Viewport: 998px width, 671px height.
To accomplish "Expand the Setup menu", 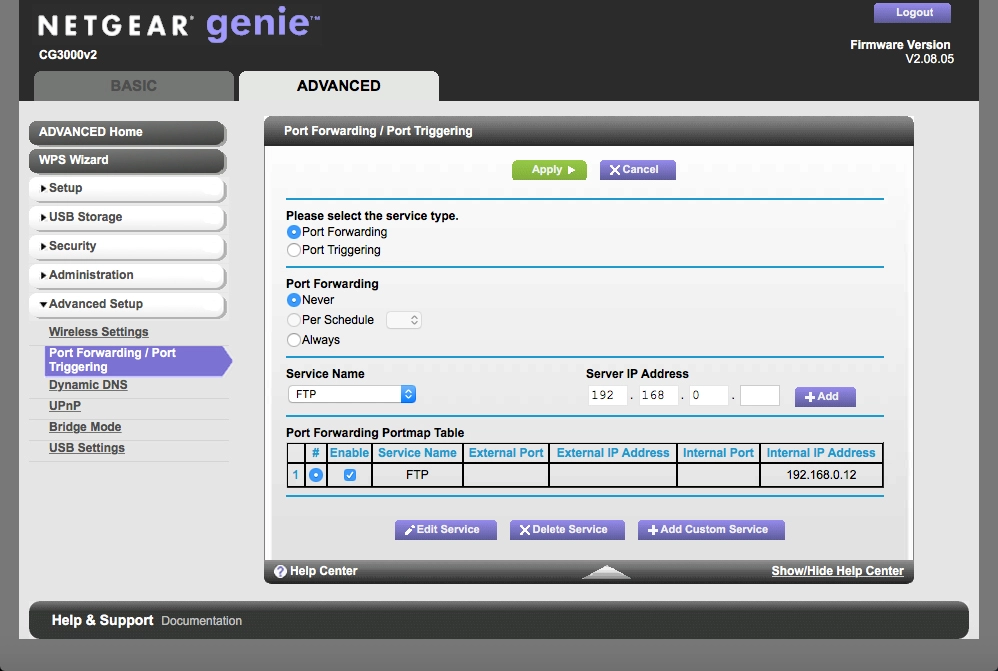I will pos(127,188).
